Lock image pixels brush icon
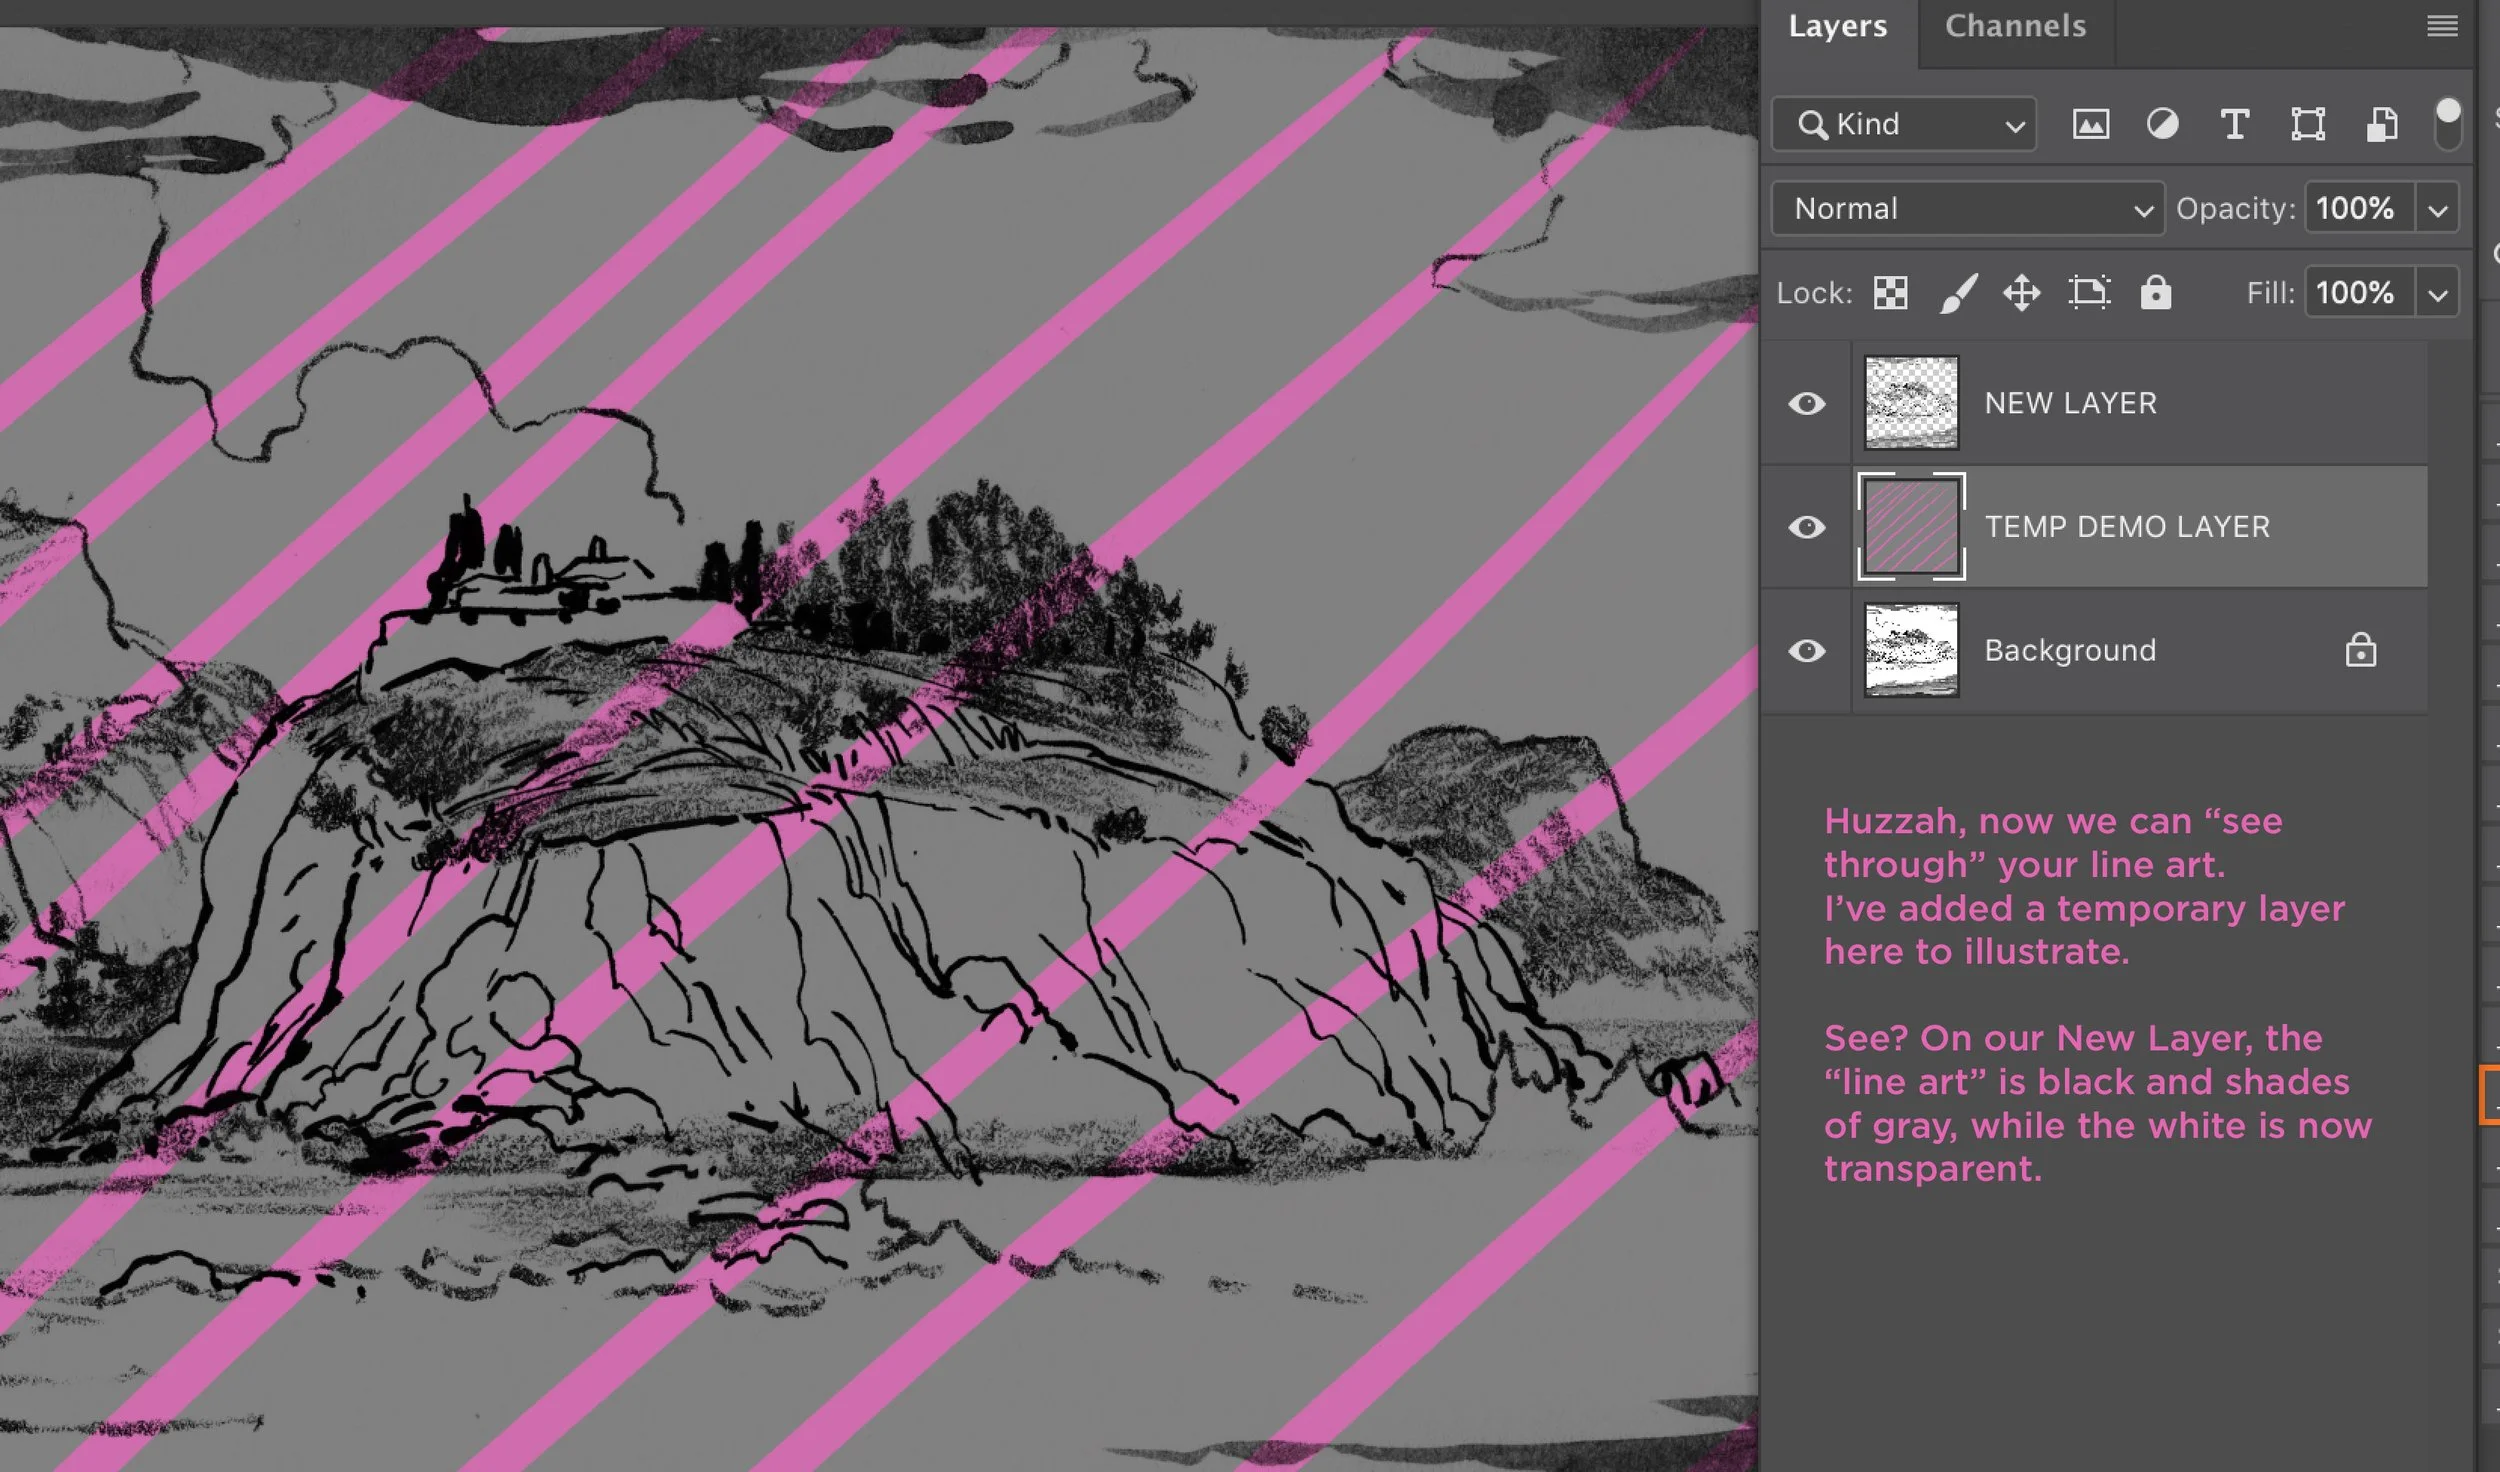The image size is (2500, 1472). [1957, 293]
